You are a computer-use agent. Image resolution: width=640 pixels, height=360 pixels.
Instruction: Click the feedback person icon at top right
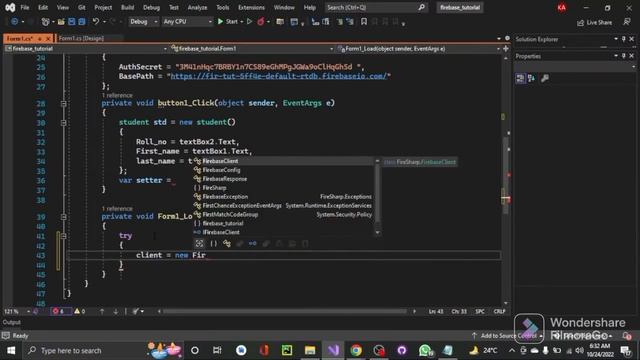(627, 22)
